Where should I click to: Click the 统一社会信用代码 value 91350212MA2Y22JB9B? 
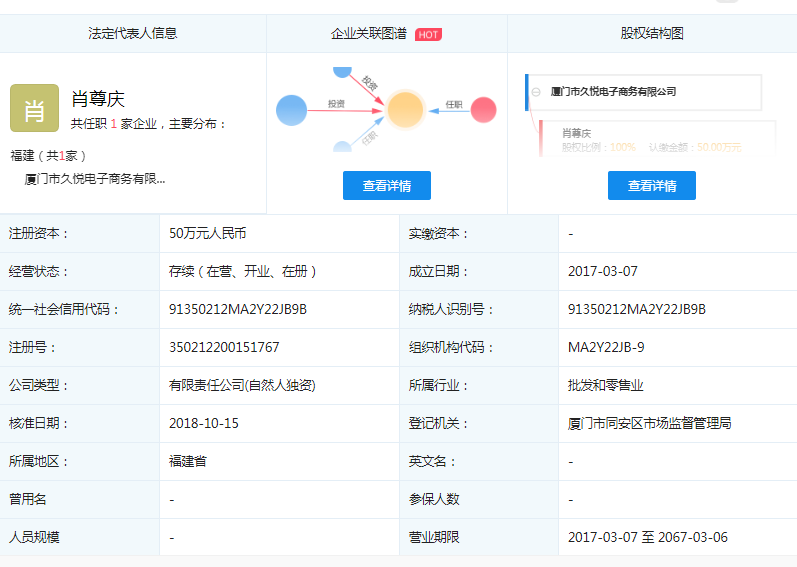coord(238,309)
